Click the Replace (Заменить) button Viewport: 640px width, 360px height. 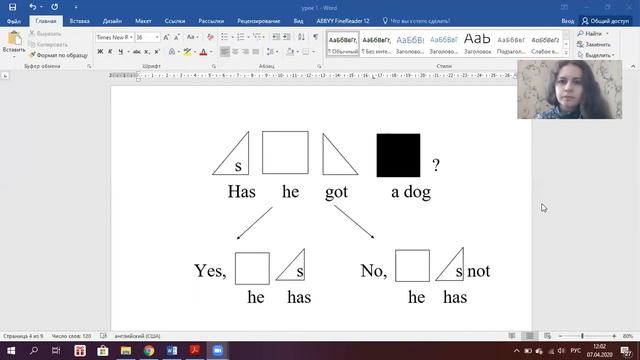coord(594,44)
